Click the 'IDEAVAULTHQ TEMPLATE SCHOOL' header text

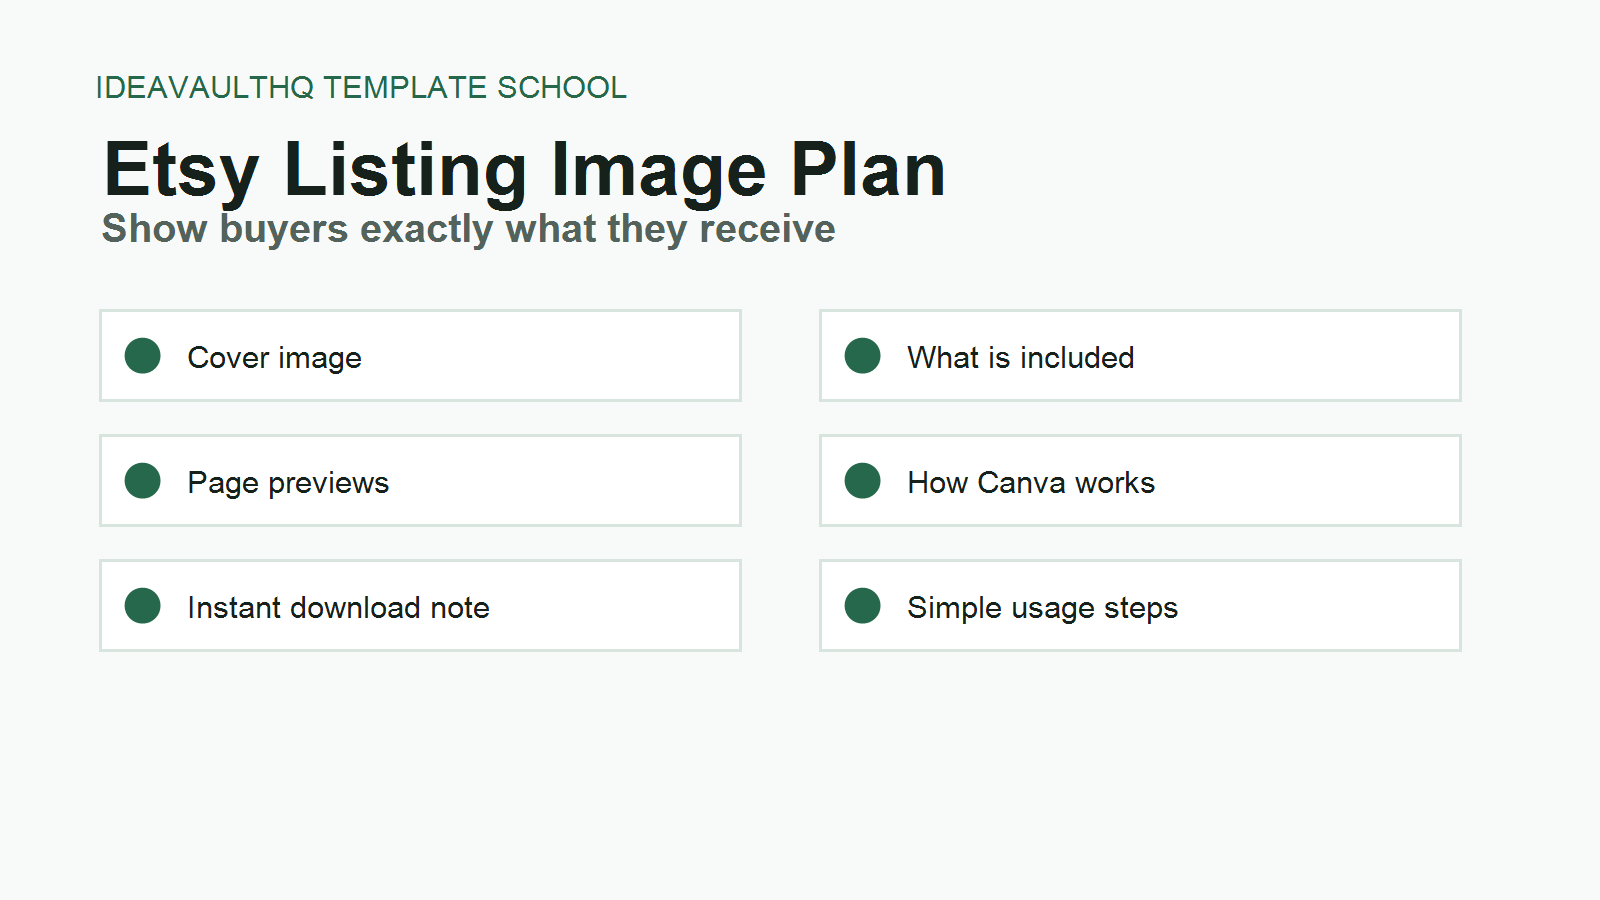361,88
